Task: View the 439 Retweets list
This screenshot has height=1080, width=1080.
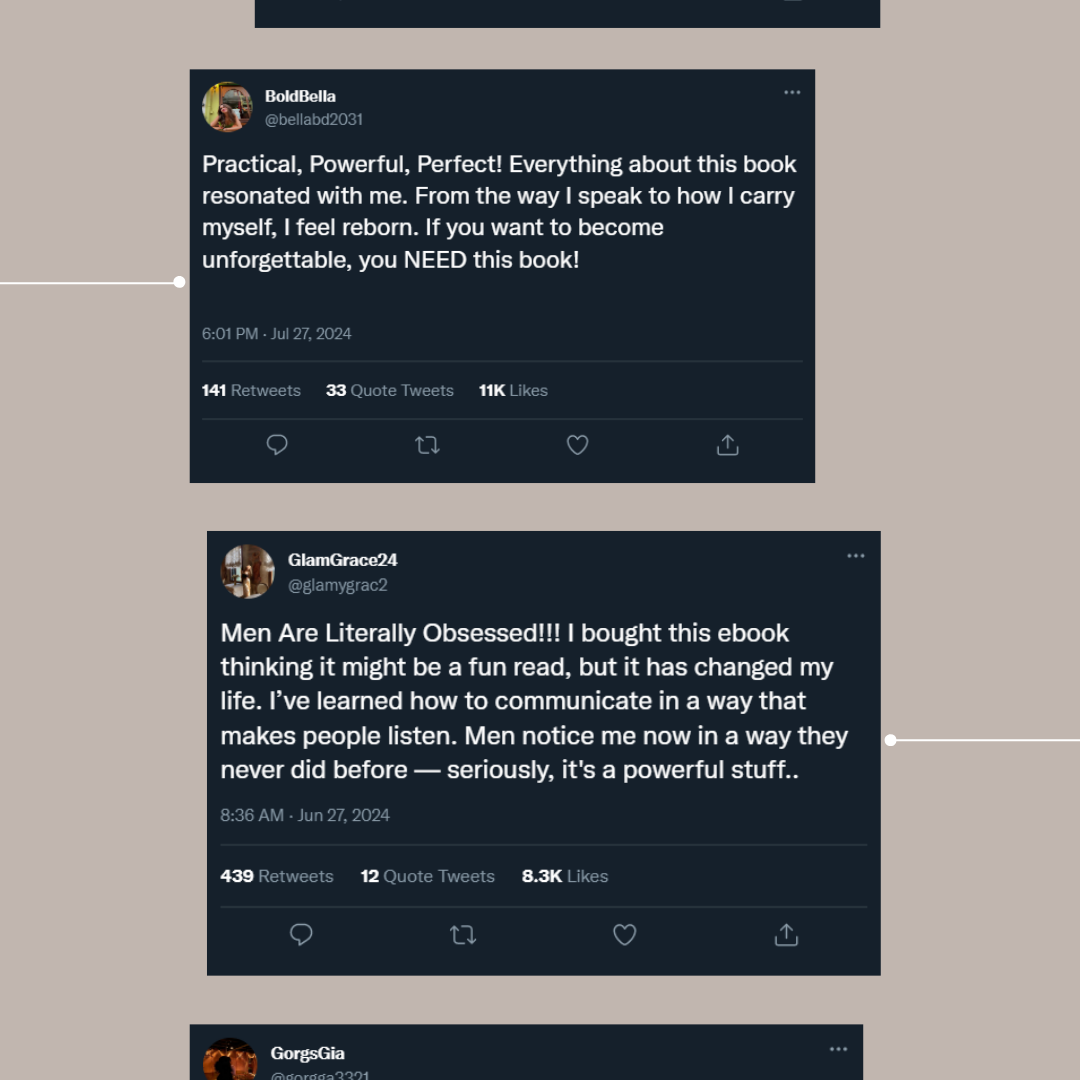Action: point(277,876)
